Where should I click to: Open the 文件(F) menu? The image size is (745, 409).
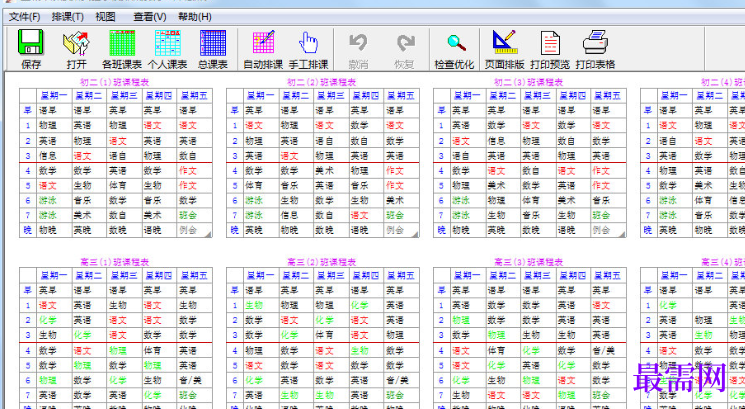coord(25,17)
